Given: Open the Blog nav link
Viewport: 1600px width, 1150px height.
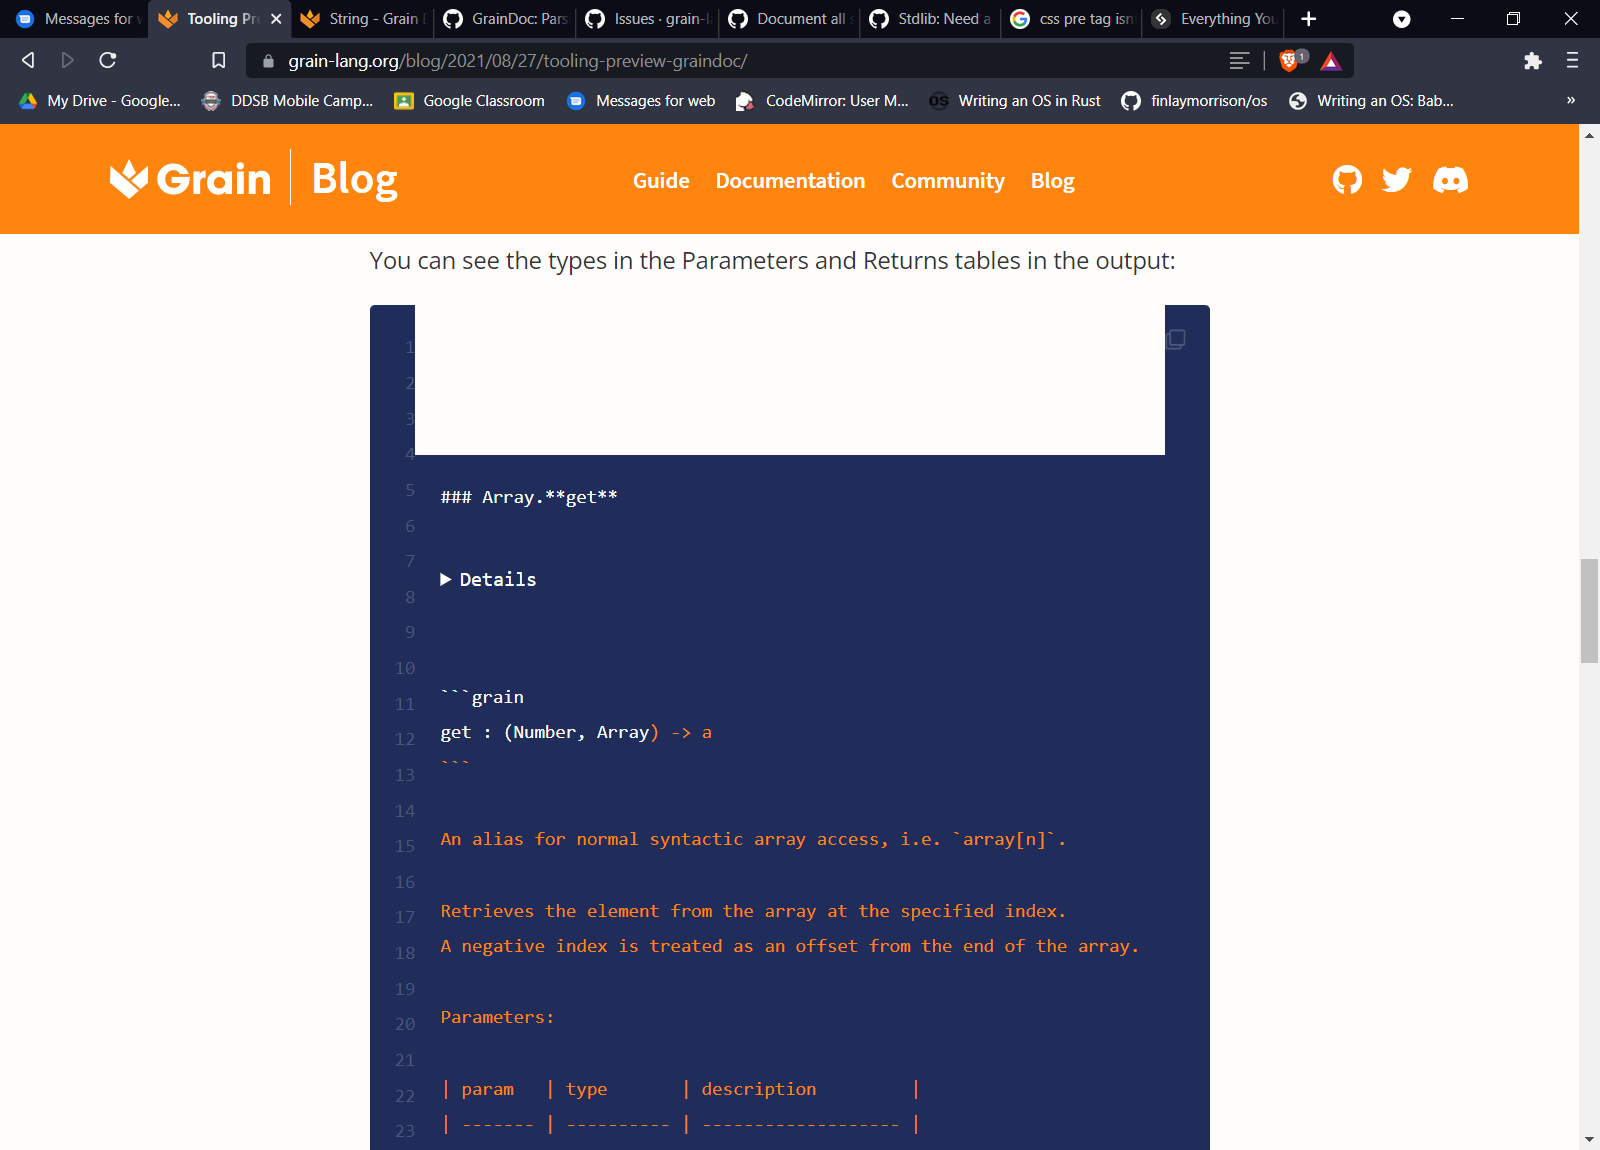Looking at the screenshot, I should [x=1053, y=181].
